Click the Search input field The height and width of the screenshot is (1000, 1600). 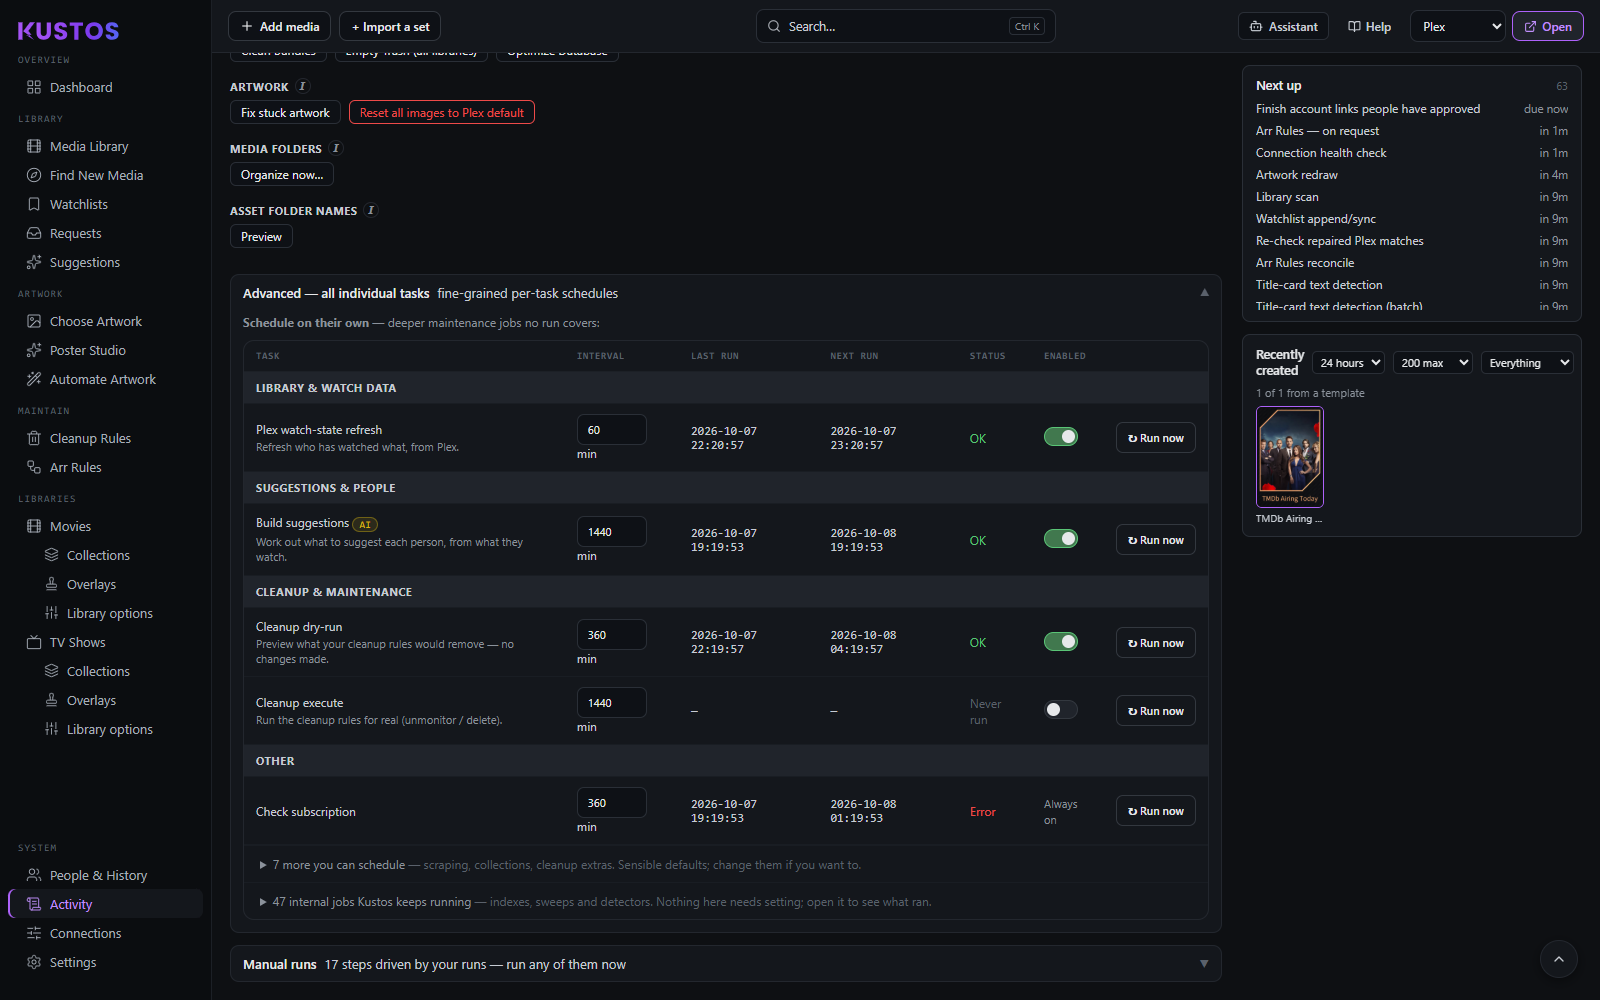click(x=905, y=26)
